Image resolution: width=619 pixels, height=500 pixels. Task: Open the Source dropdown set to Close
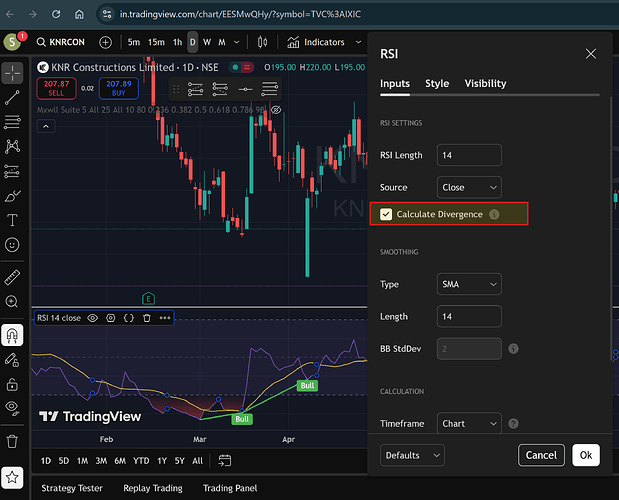469,187
